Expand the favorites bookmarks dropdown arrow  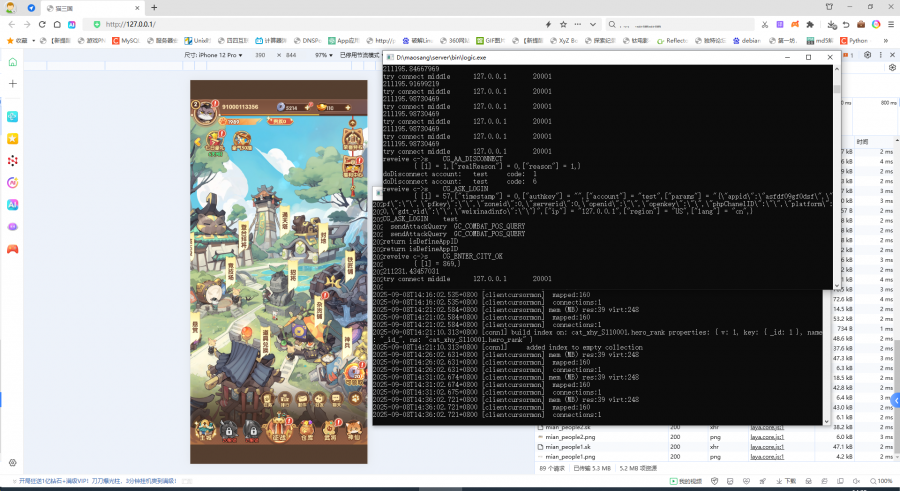tap(33, 41)
